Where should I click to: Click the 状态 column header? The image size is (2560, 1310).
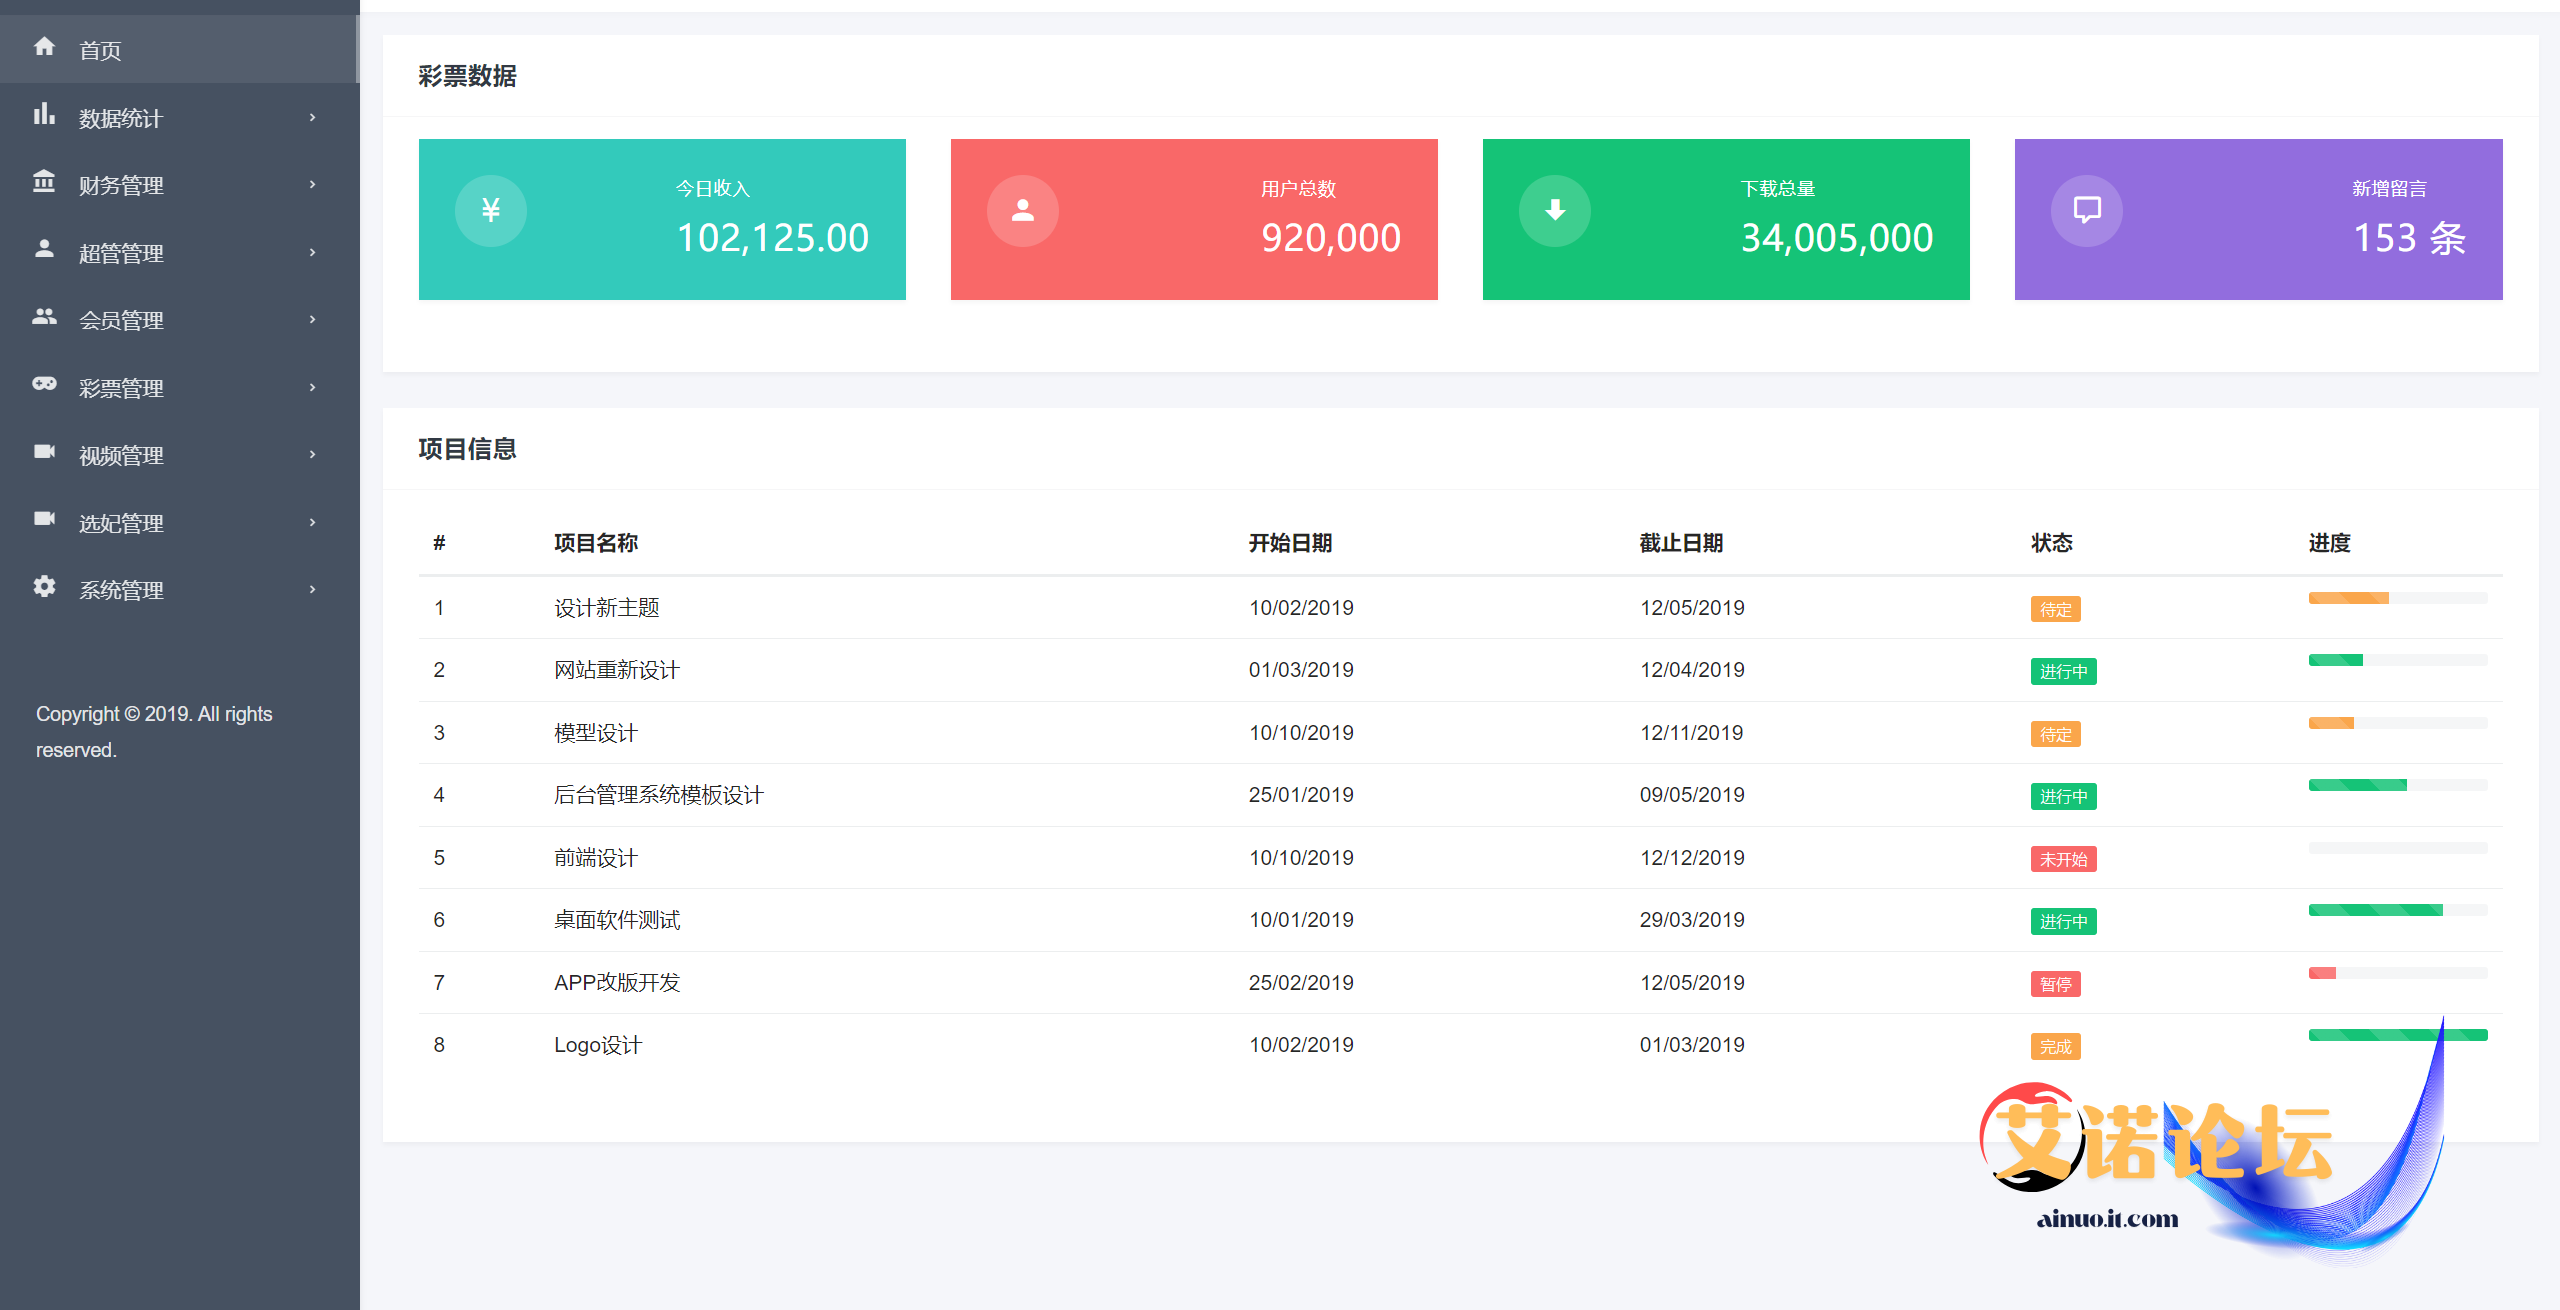[x=2051, y=543]
